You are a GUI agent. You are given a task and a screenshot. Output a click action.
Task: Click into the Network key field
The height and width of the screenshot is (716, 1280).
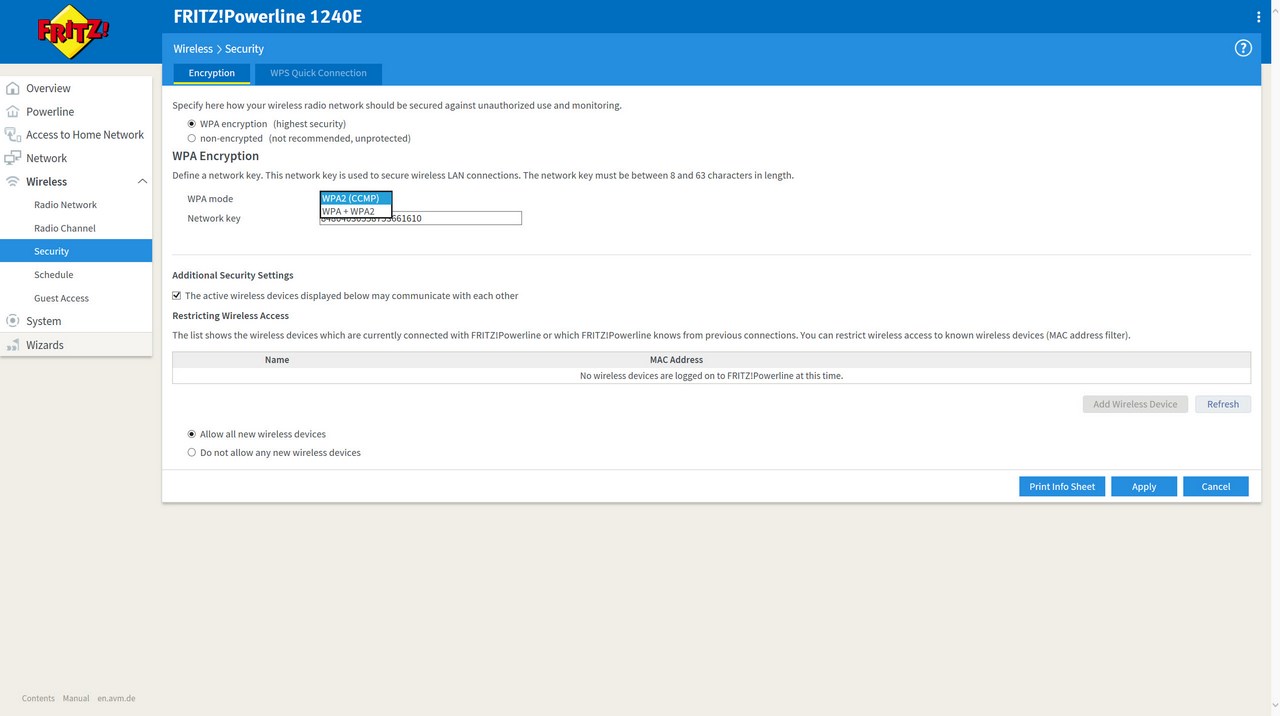tap(420, 218)
